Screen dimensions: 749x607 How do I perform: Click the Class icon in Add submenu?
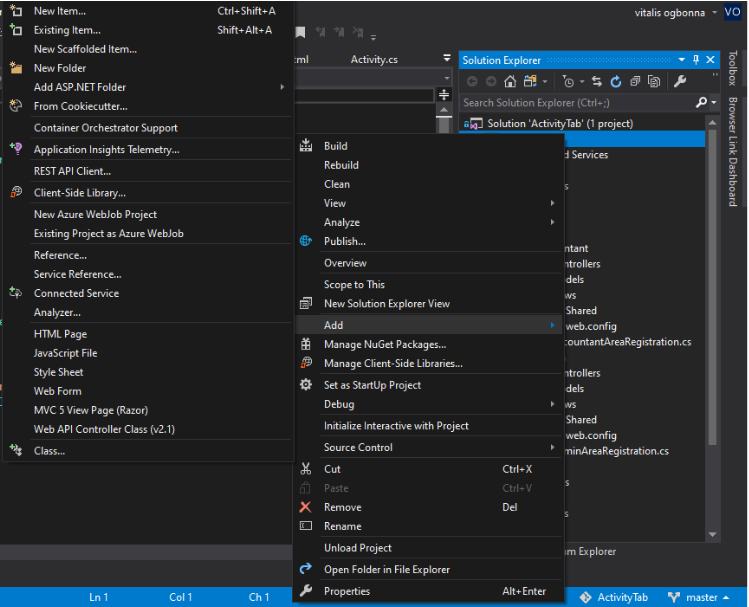16,450
